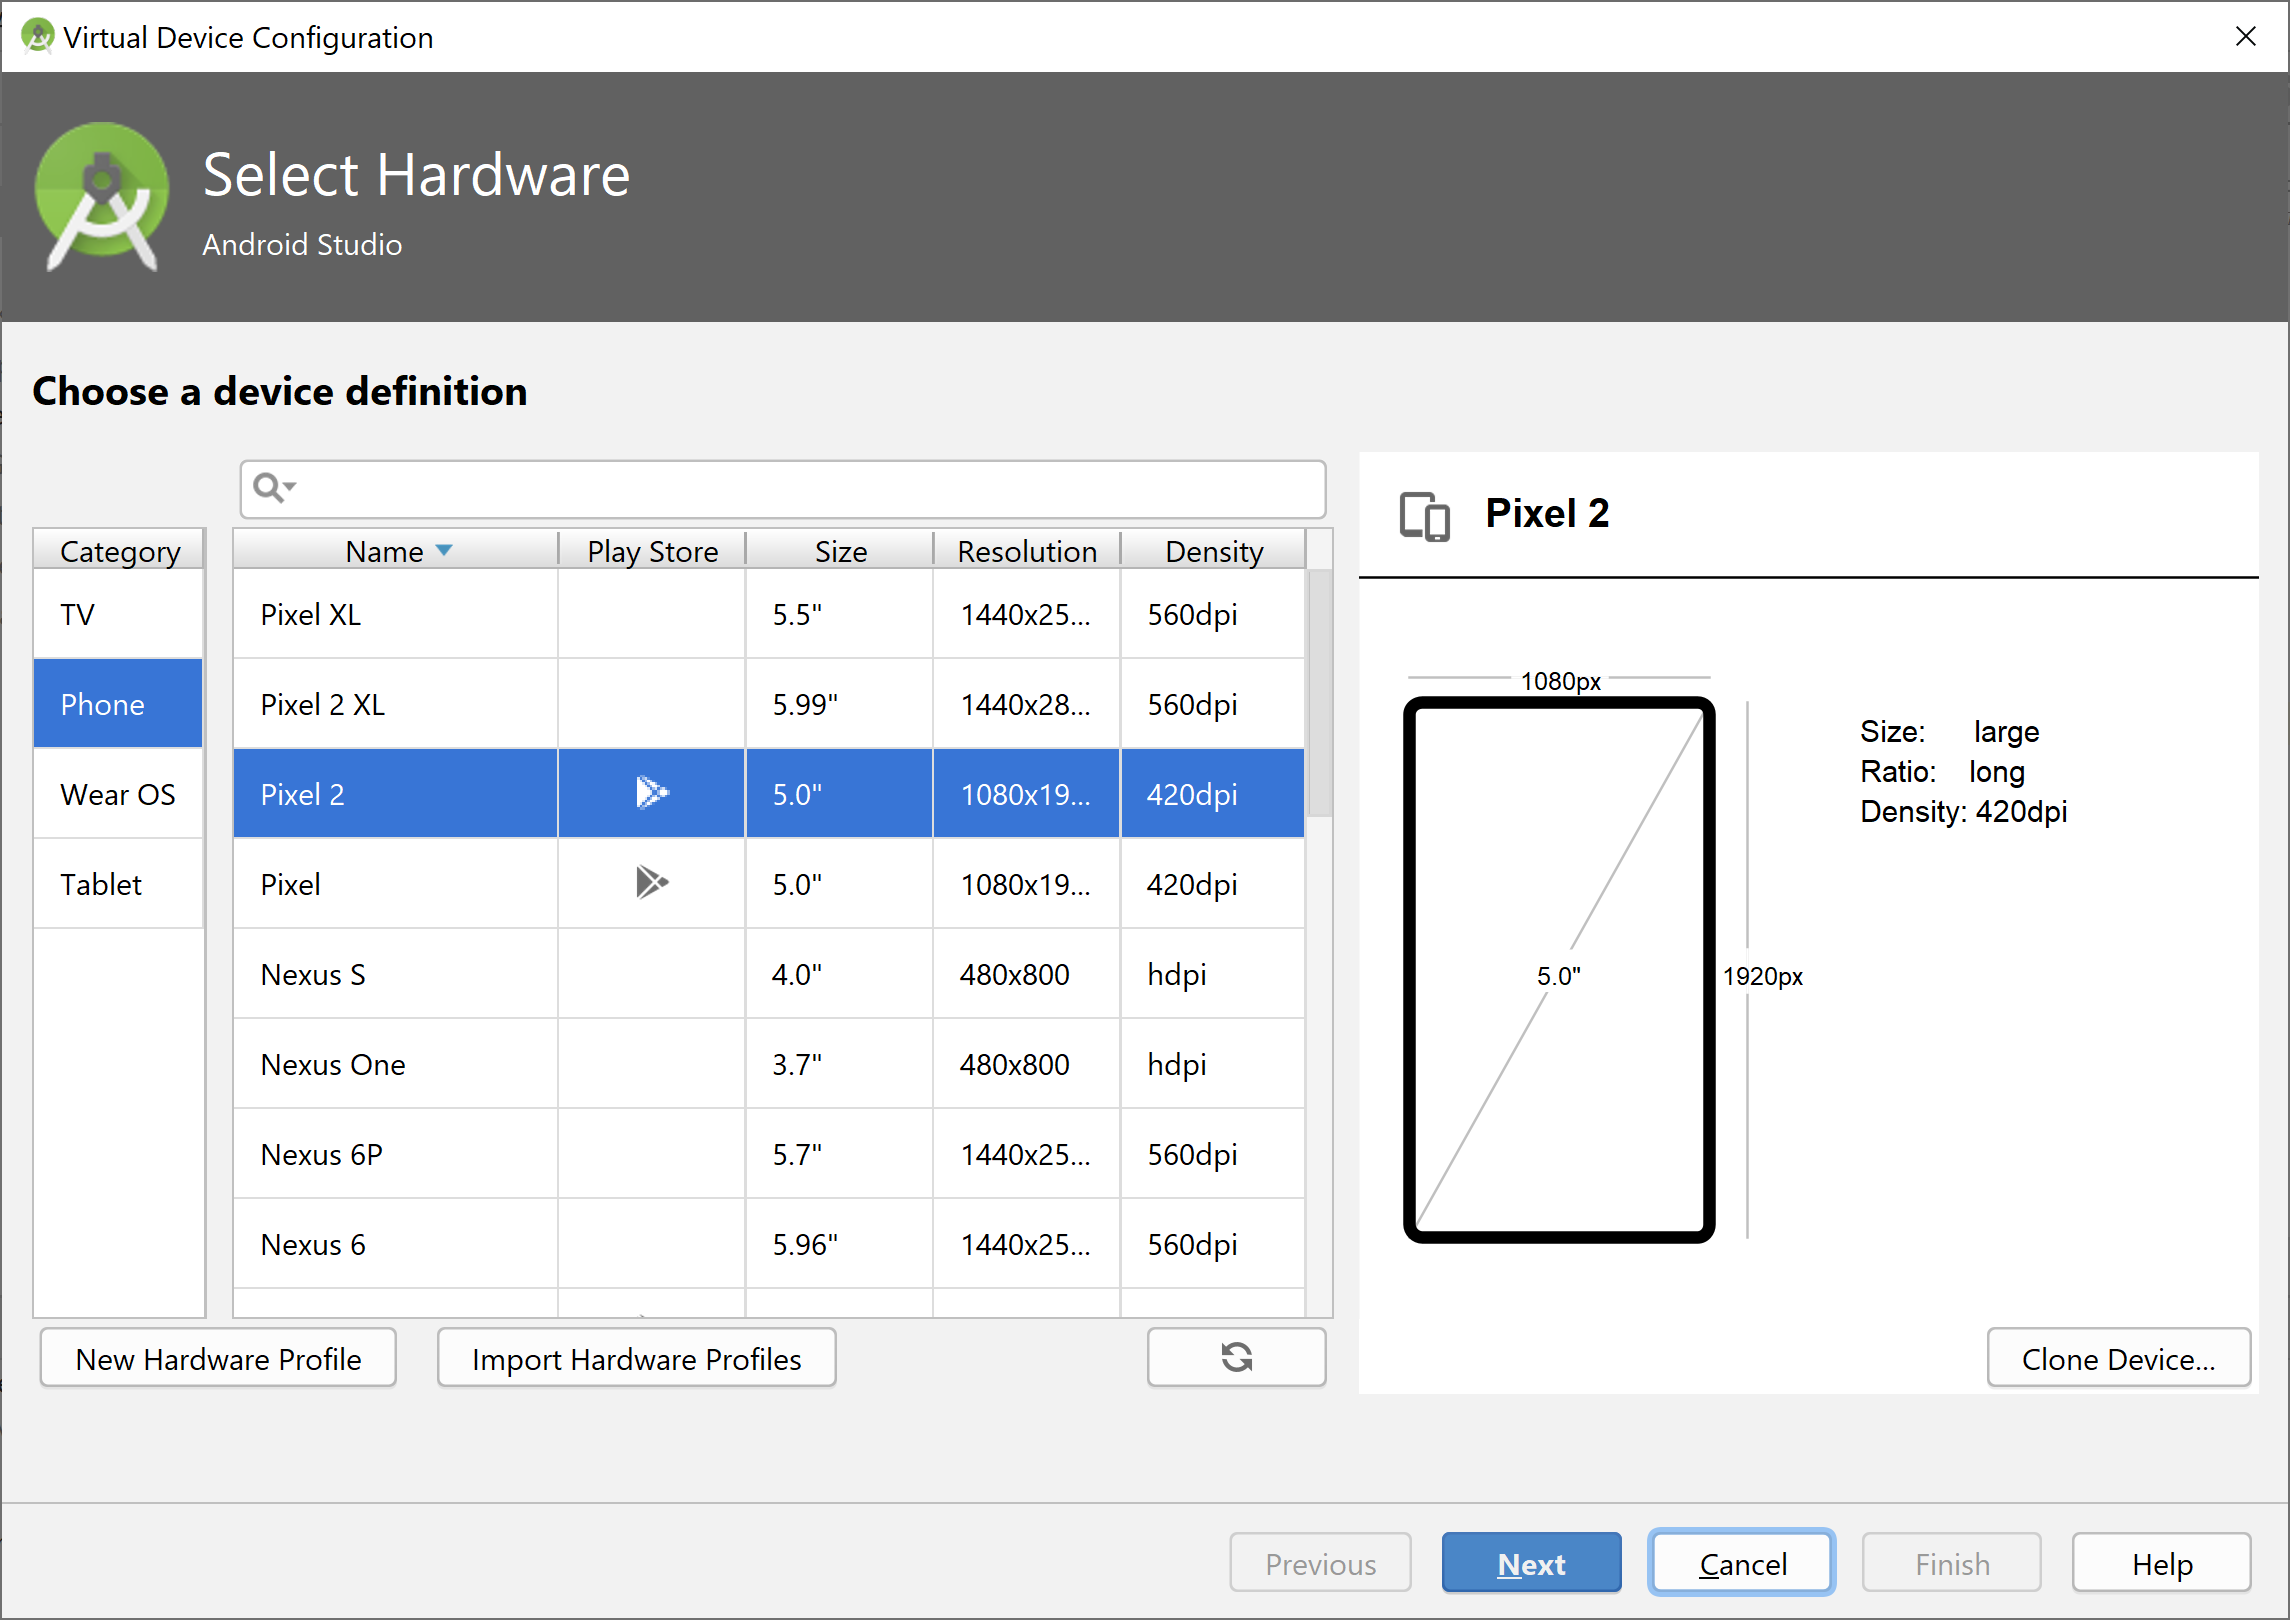Click the refresh icon button below the device table
Viewport: 2290px width, 1620px height.
coord(1236,1357)
